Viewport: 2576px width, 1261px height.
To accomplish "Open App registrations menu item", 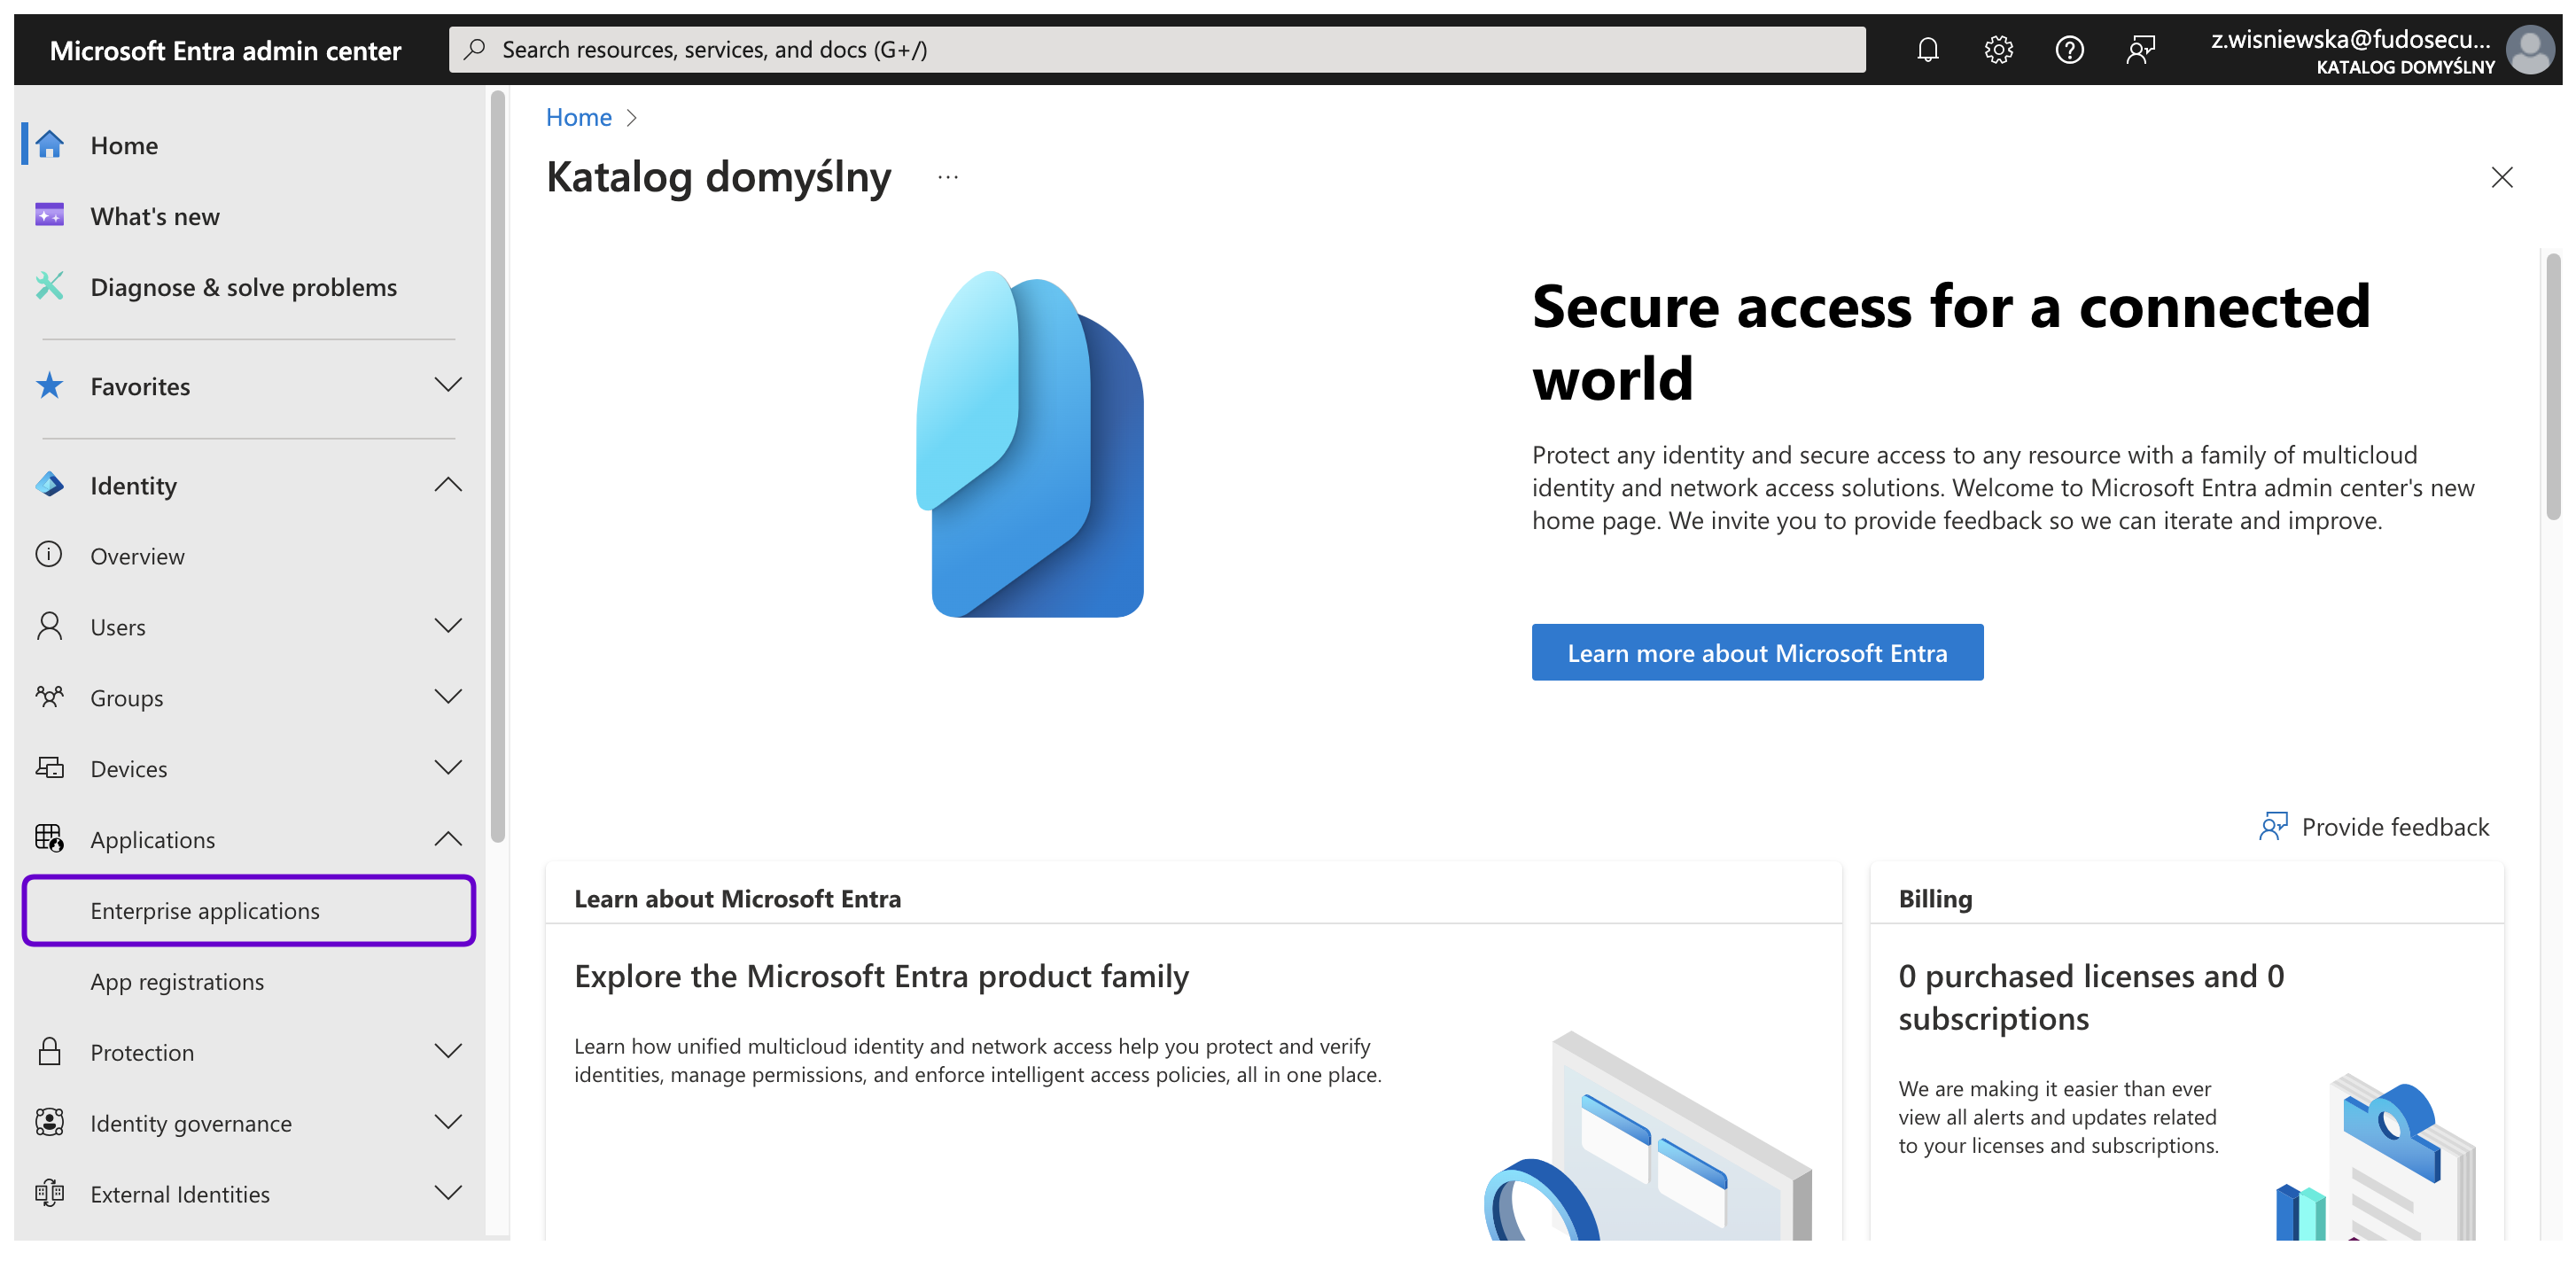I will coord(177,981).
